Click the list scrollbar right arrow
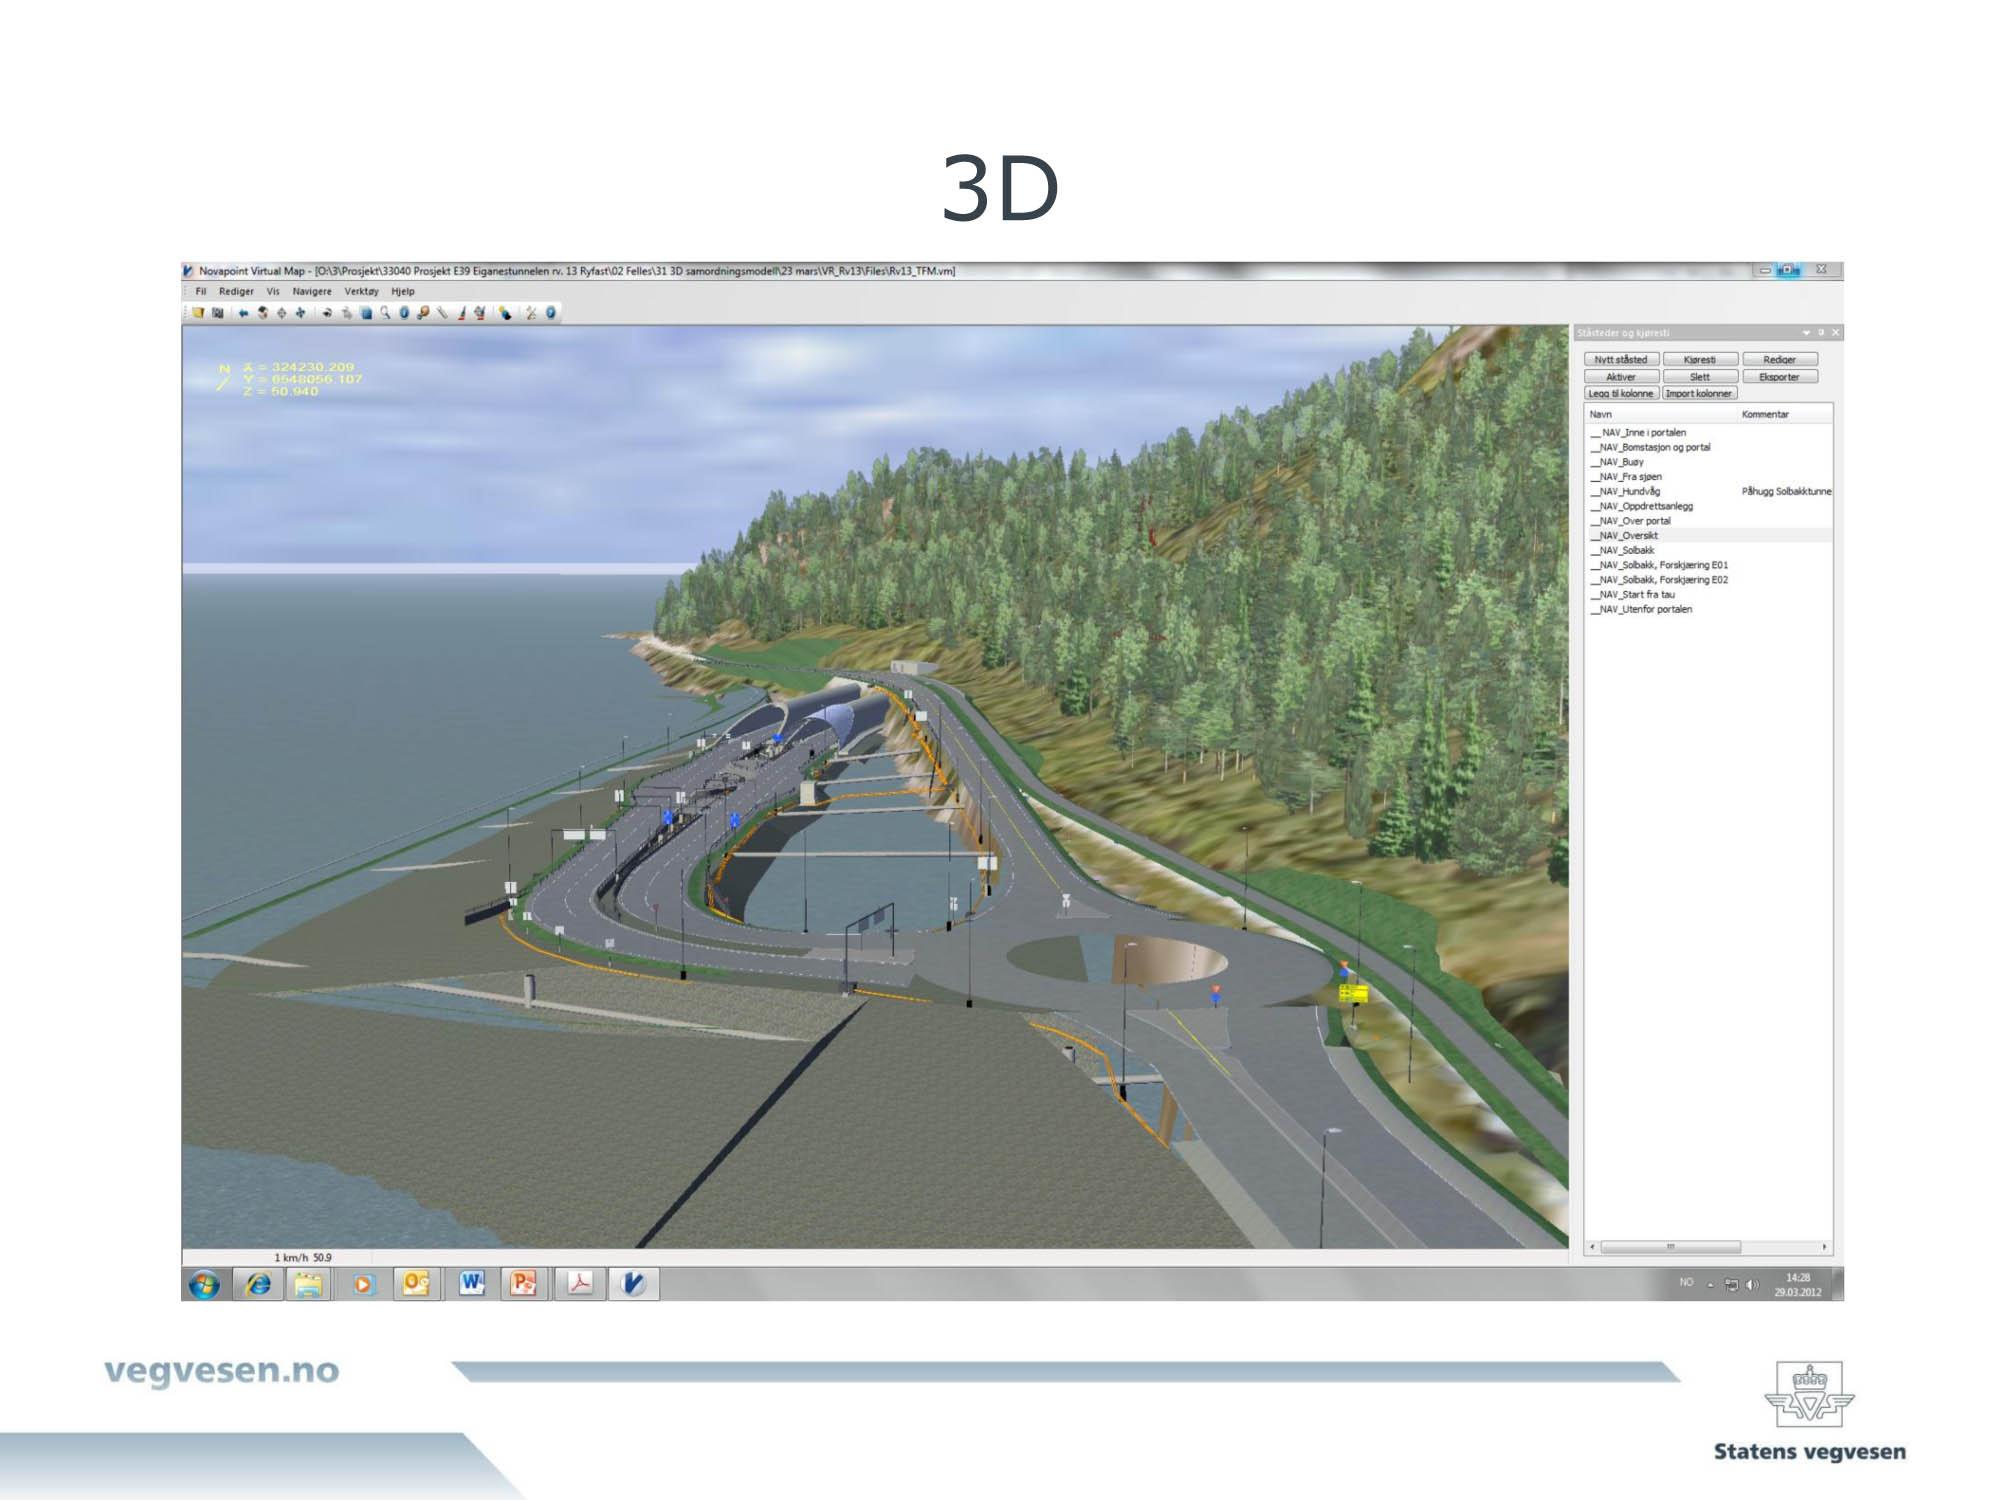The width and height of the screenshot is (2000, 1500). (x=1825, y=1247)
